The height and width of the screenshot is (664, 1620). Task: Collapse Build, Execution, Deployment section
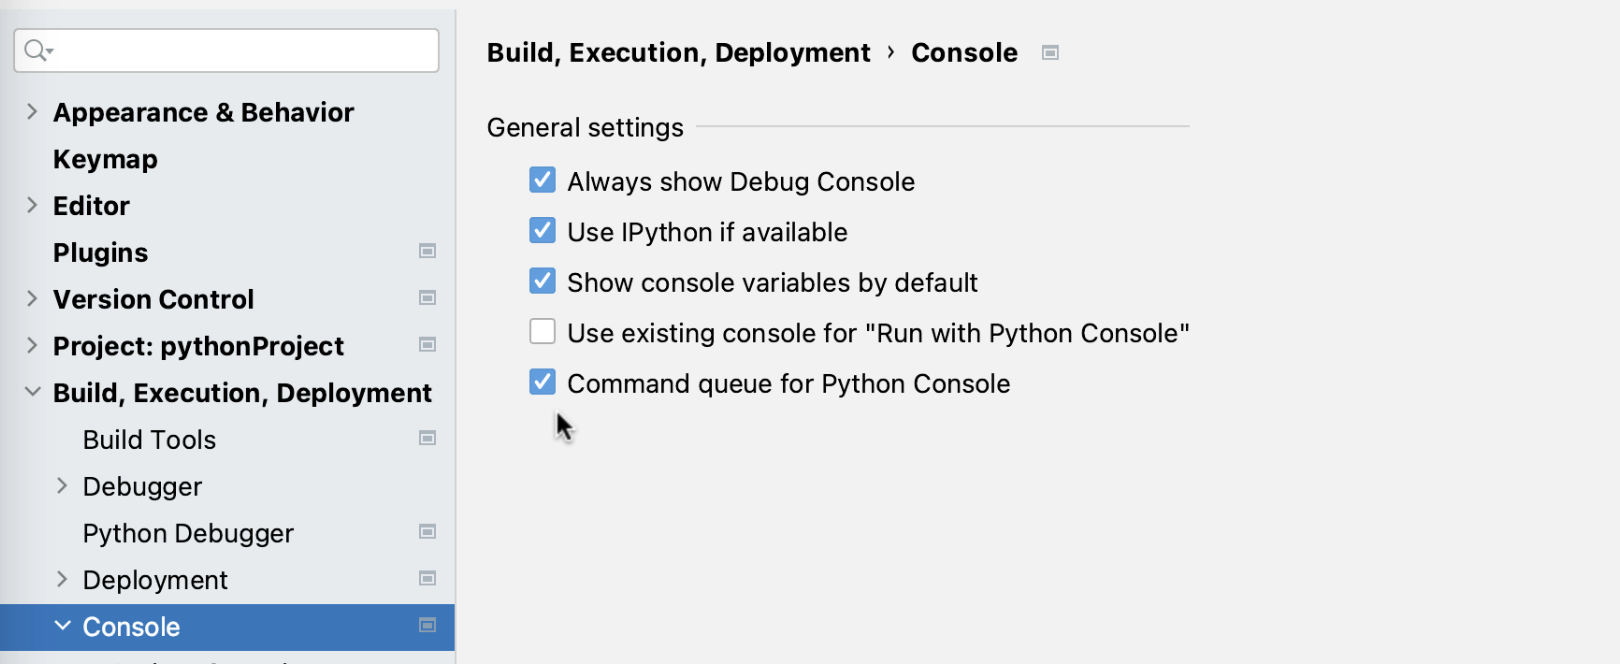point(32,392)
